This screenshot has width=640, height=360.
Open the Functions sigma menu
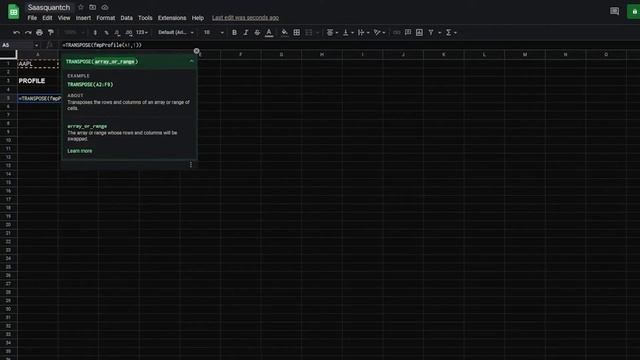point(451,32)
